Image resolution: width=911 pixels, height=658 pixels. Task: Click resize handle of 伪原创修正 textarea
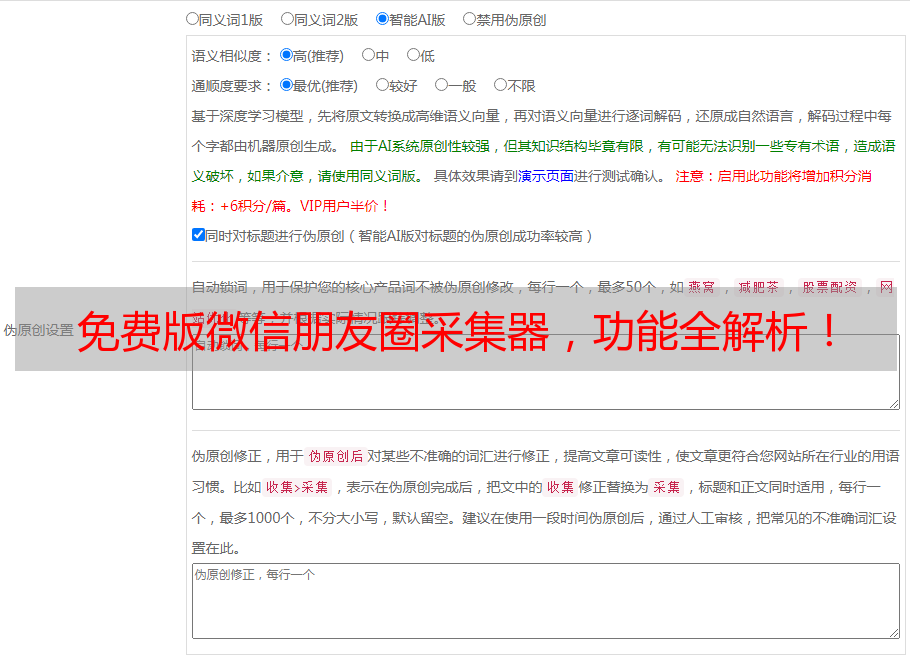click(x=894, y=633)
